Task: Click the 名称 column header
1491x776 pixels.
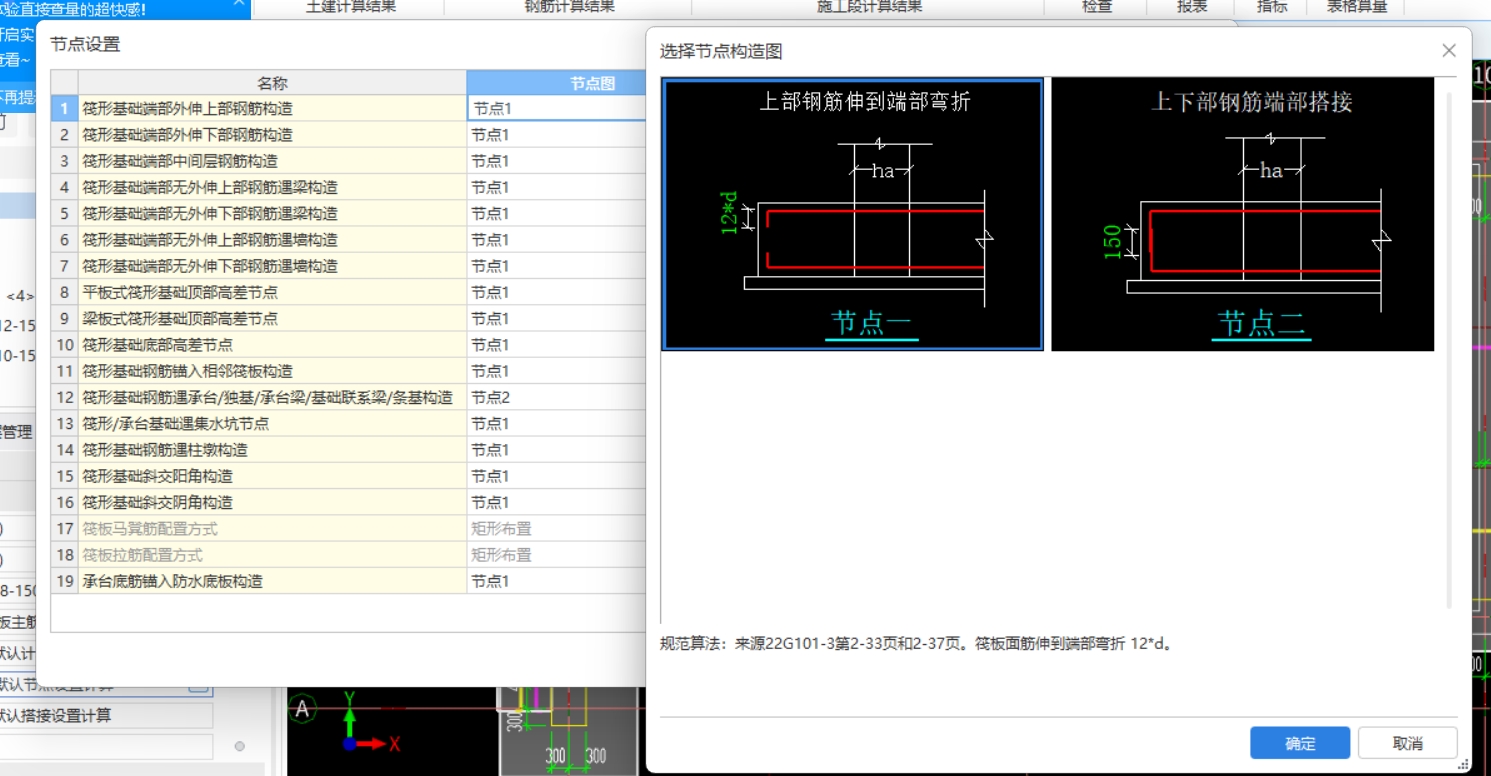Action: (272, 83)
